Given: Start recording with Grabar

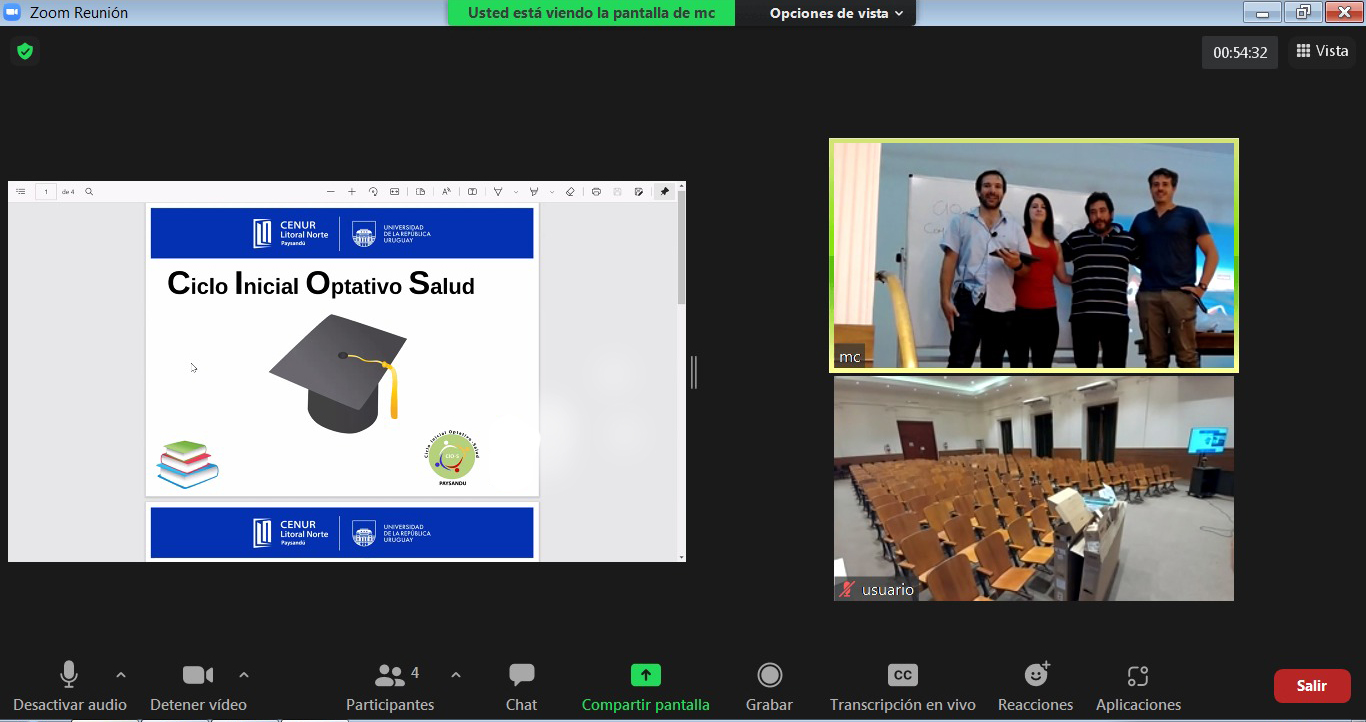Looking at the screenshot, I should [769, 686].
